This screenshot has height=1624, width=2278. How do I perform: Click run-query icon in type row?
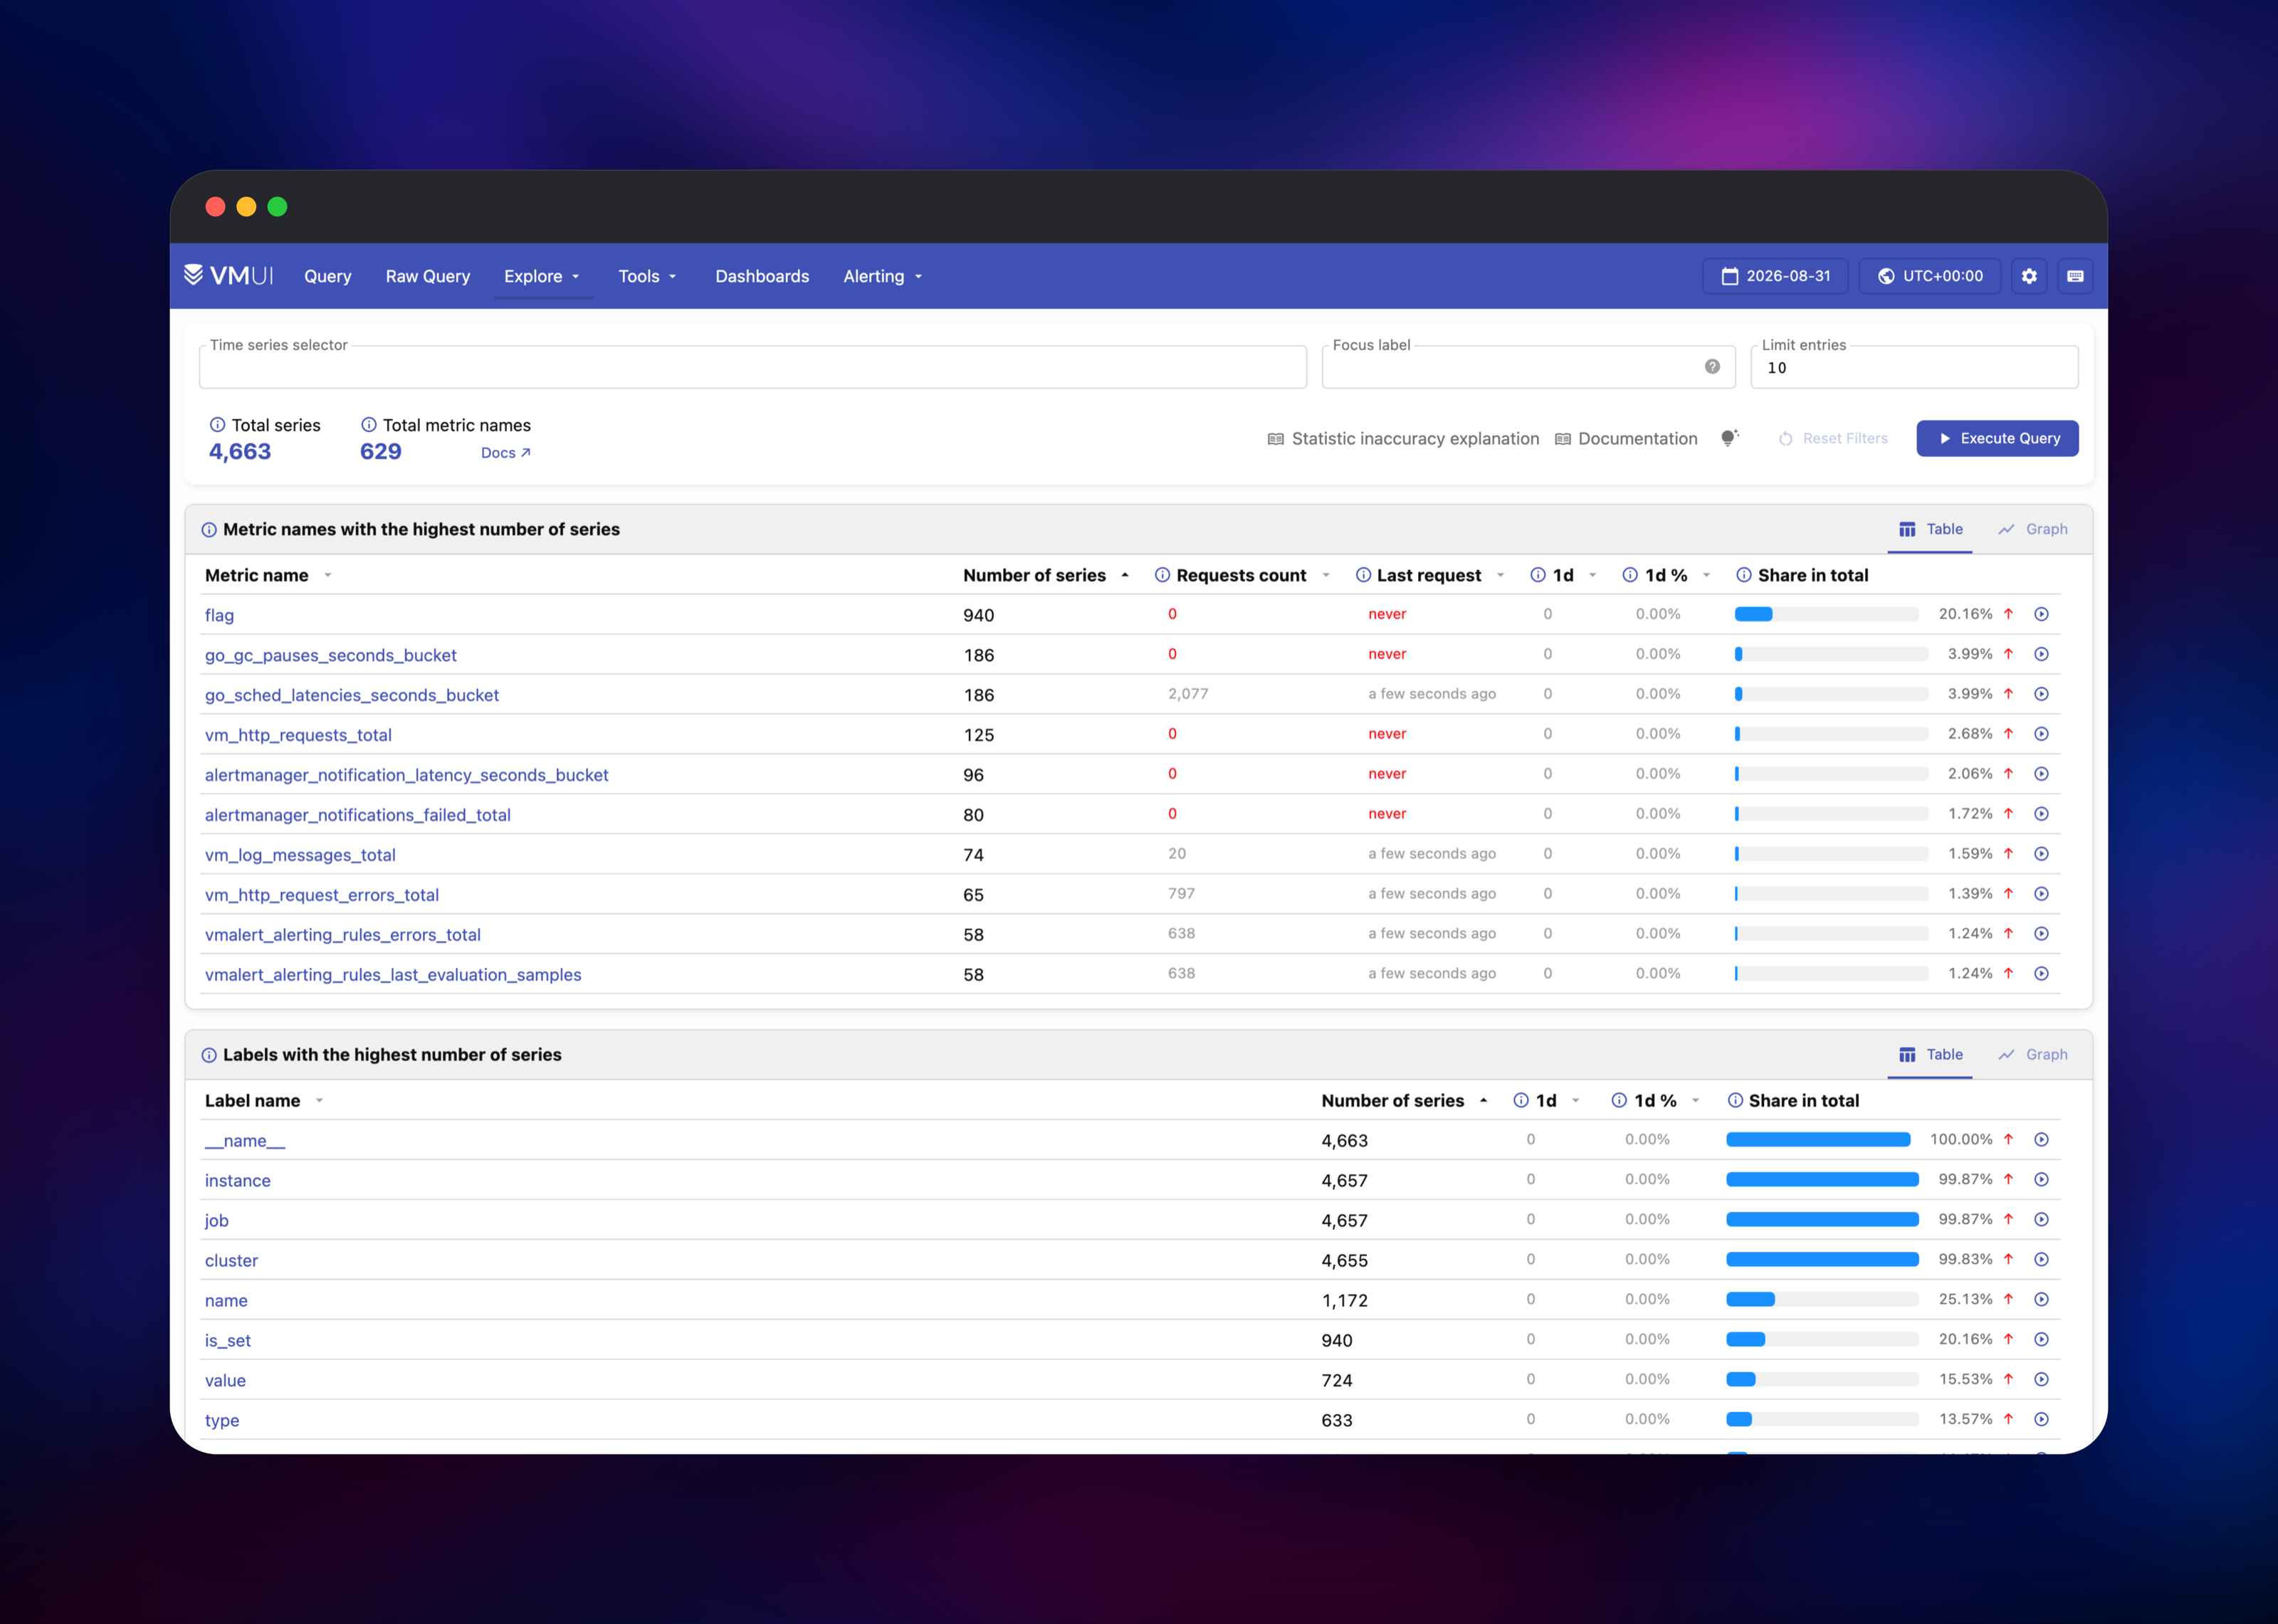[2041, 1420]
